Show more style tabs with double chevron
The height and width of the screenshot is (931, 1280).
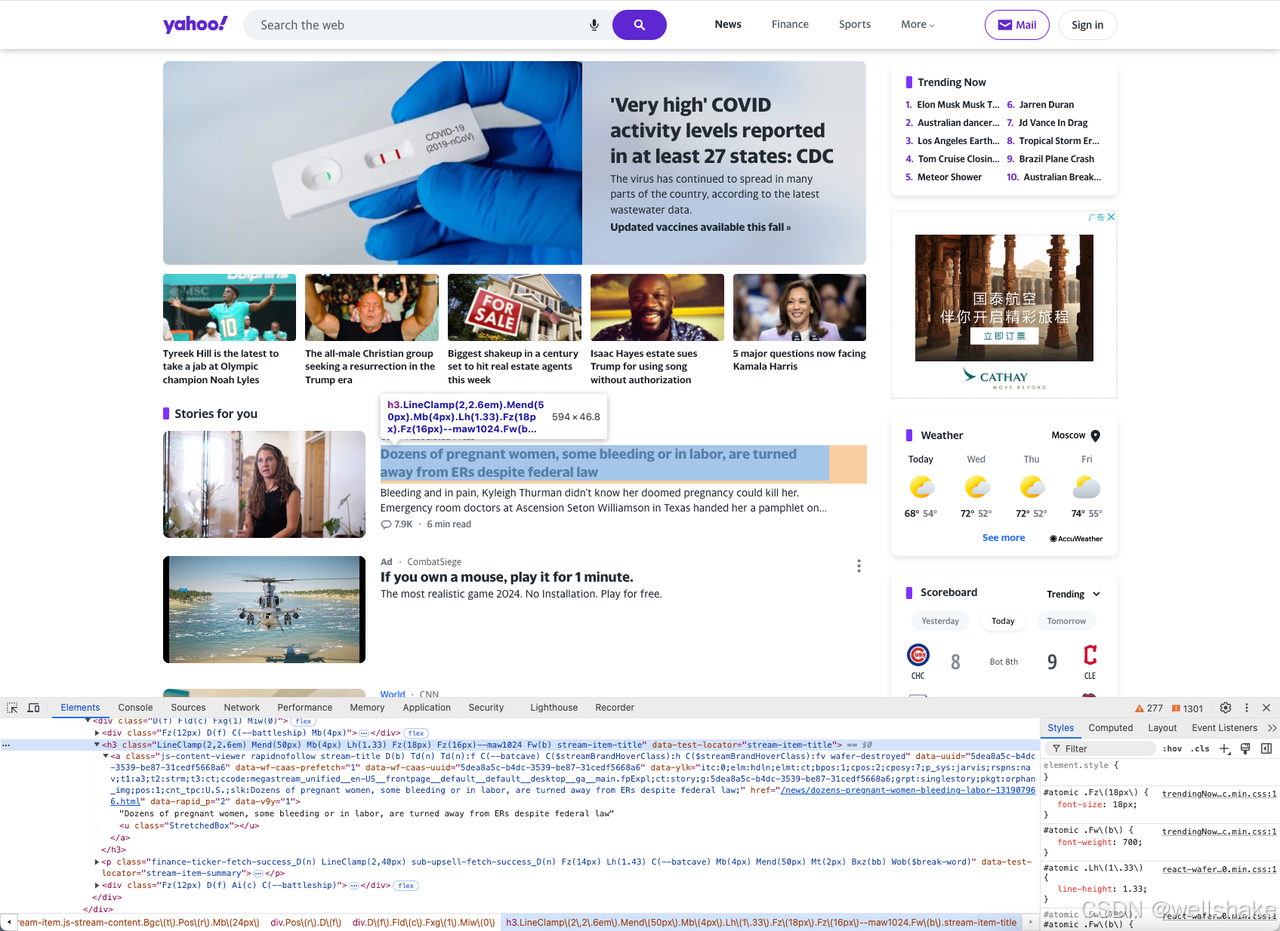coord(1272,728)
